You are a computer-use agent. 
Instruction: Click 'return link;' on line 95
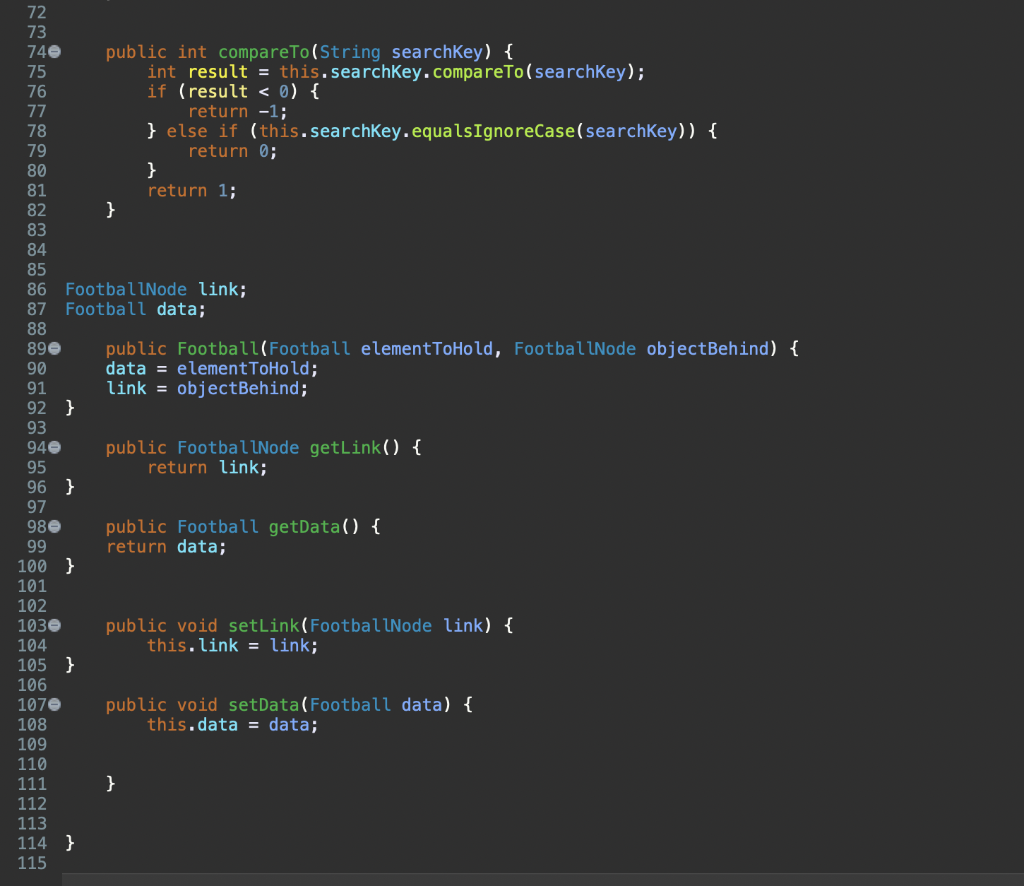[208, 467]
